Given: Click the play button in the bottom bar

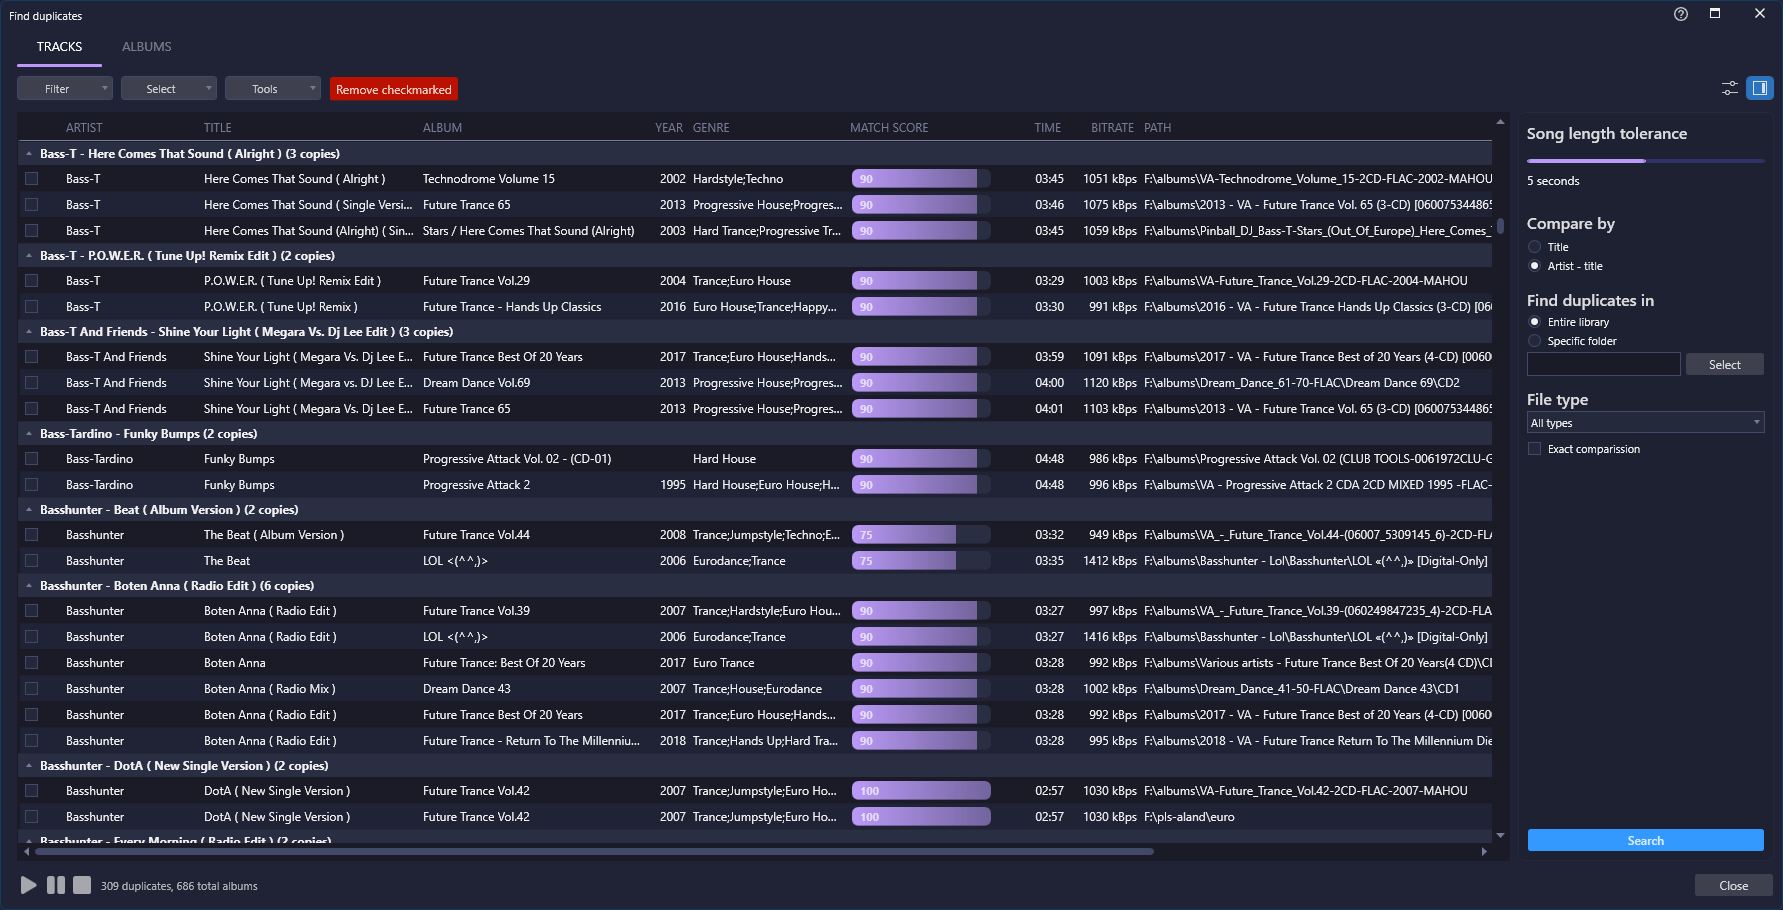Looking at the screenshot, I should 29,885.
